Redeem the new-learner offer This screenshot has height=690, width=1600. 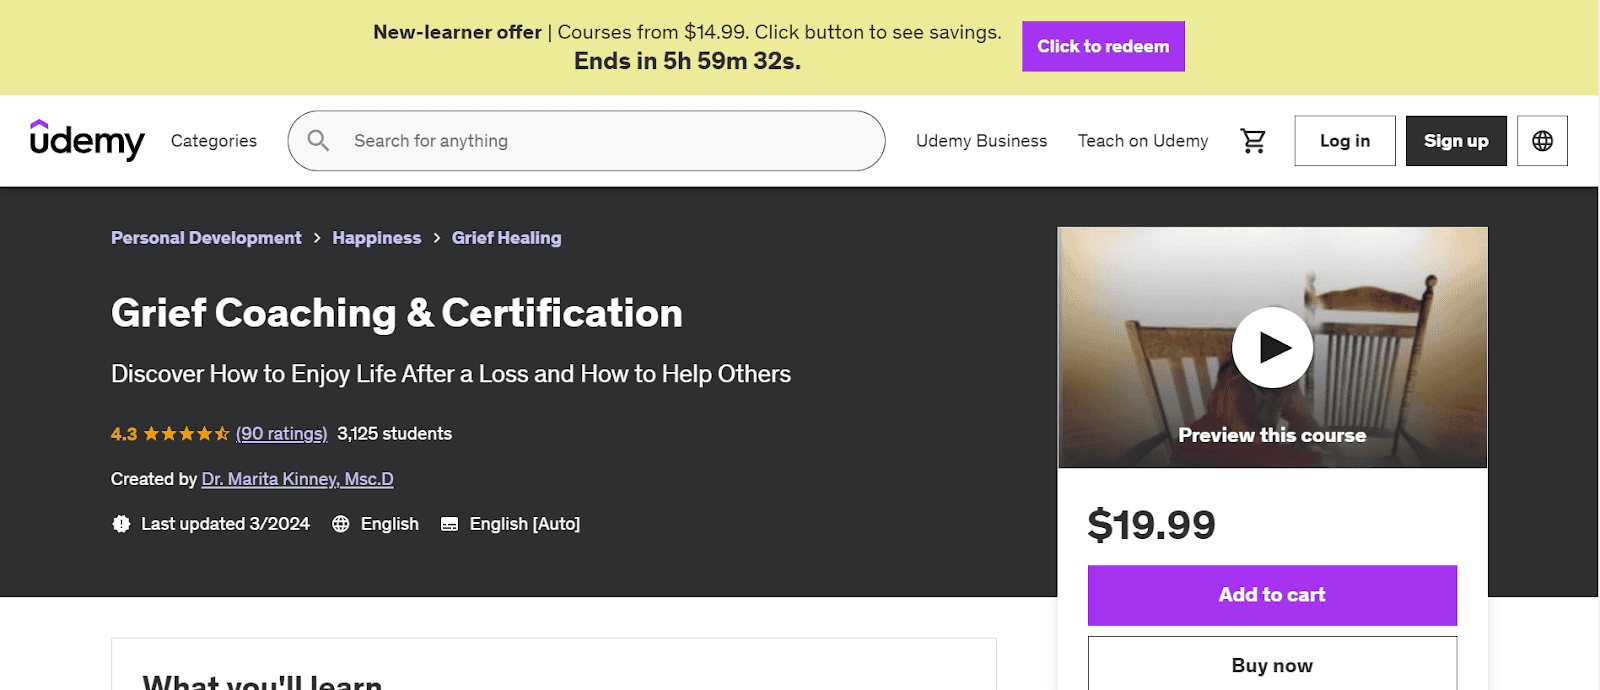pos(1103,46)
